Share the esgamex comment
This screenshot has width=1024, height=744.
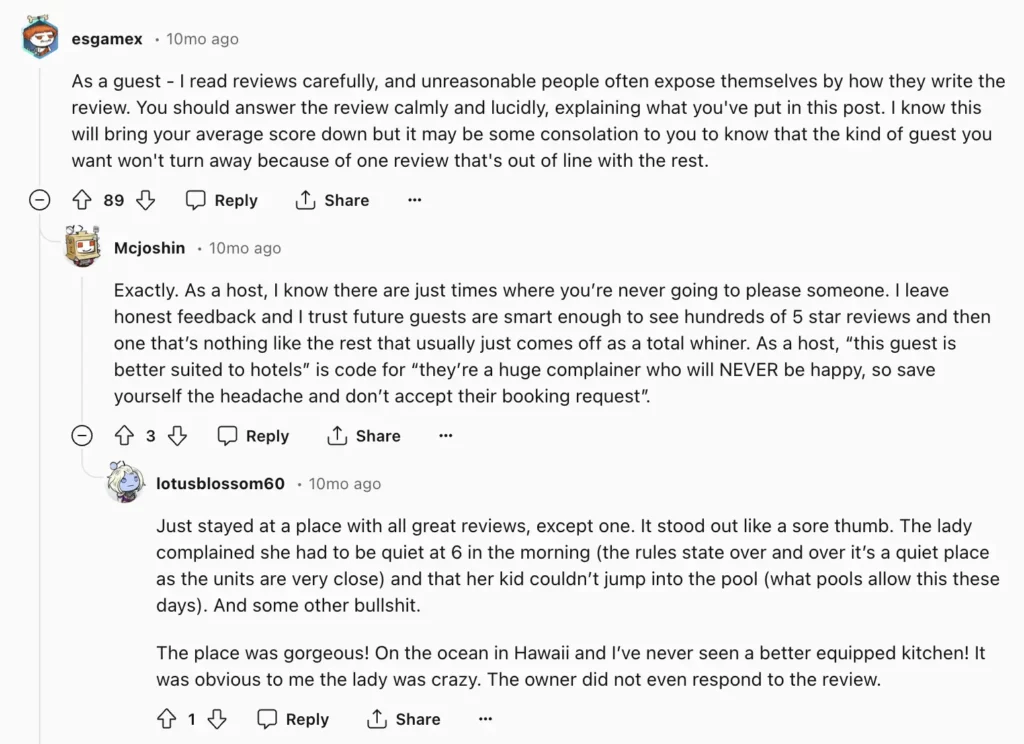point(333,200)
